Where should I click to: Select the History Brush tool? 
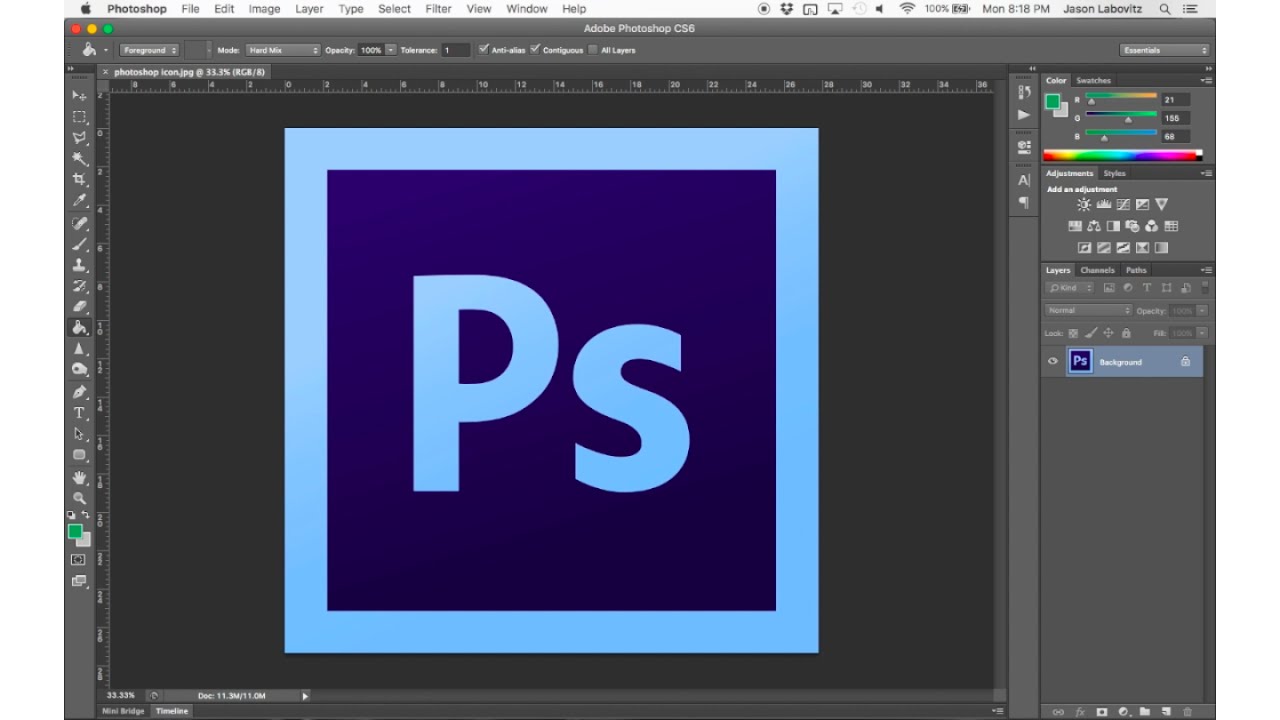pos(79,286)
